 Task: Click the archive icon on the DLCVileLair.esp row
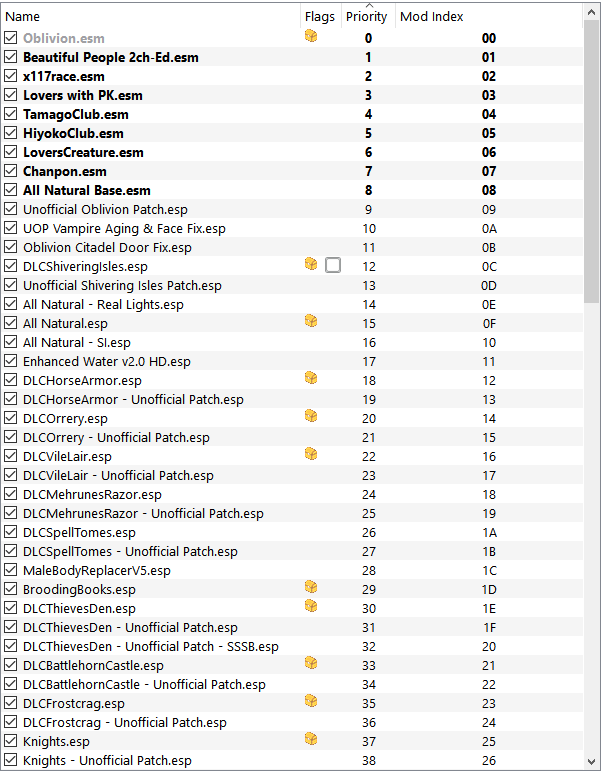coord(311,454)
